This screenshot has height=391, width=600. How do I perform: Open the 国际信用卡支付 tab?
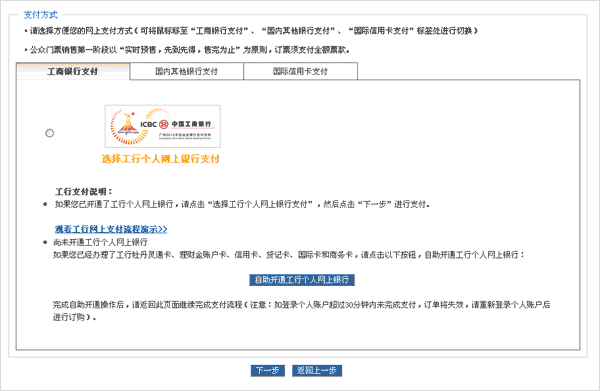(300, 71)
